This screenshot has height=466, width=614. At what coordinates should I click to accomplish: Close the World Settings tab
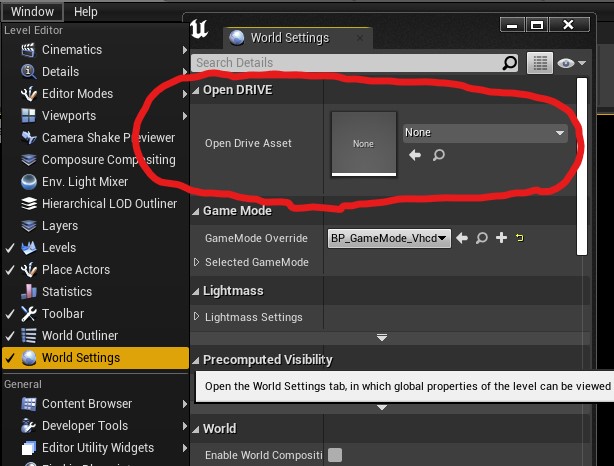pyautogui.click(x=360, y=38)
